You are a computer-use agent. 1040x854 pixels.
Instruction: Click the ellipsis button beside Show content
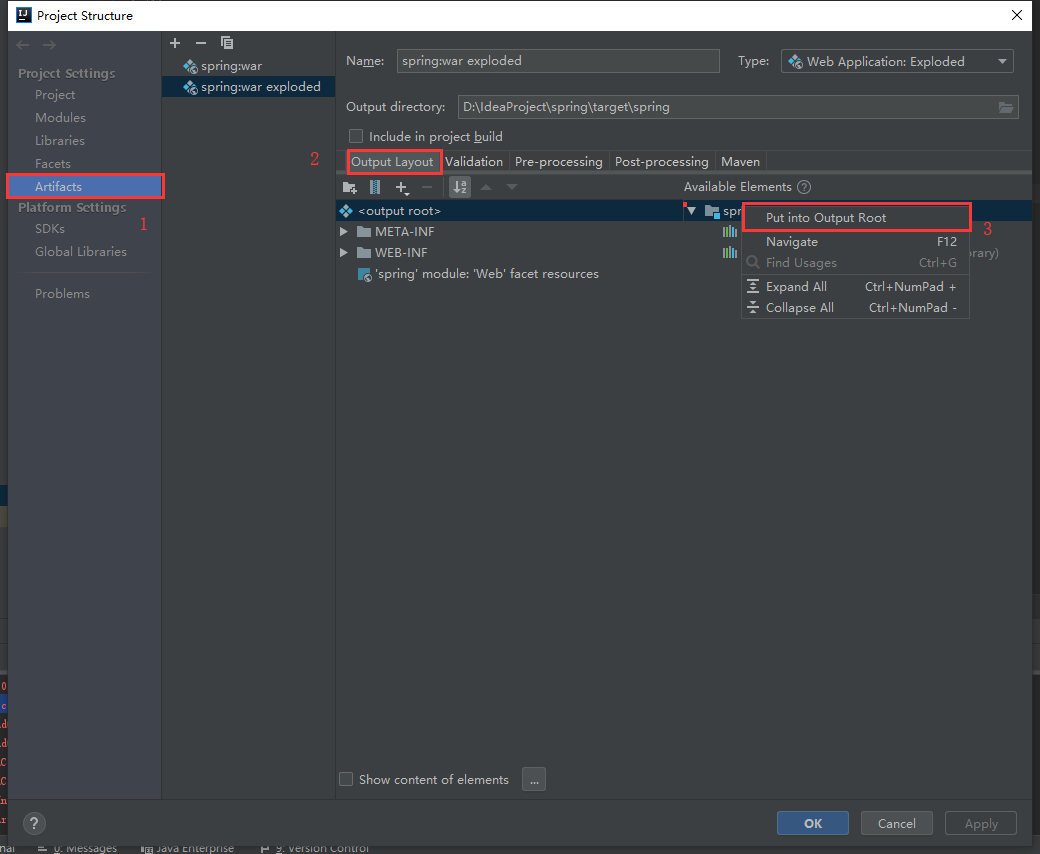click(x=534, y=780)
